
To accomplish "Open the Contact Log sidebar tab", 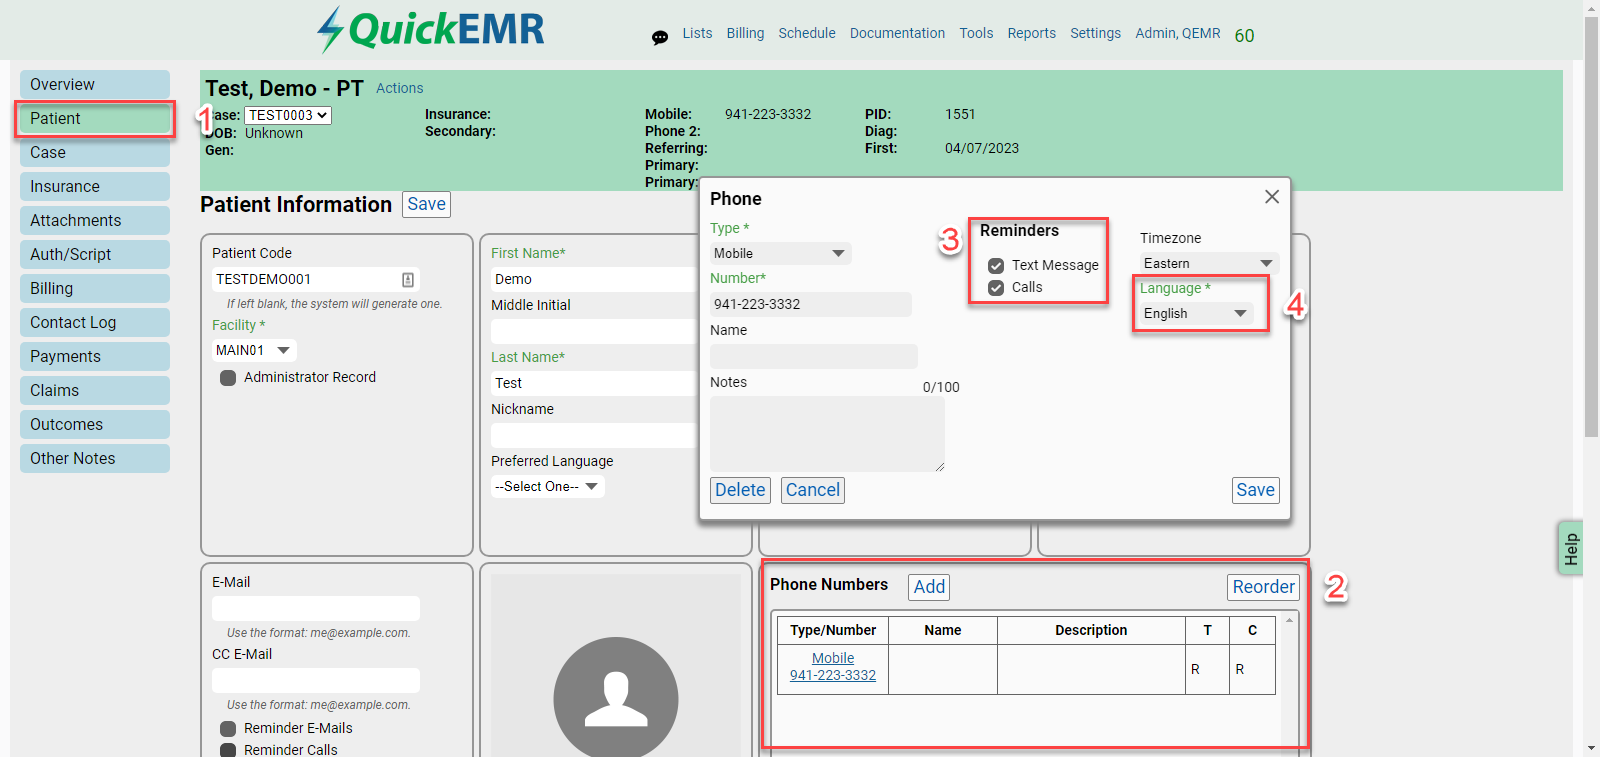I will coord(95,323).
